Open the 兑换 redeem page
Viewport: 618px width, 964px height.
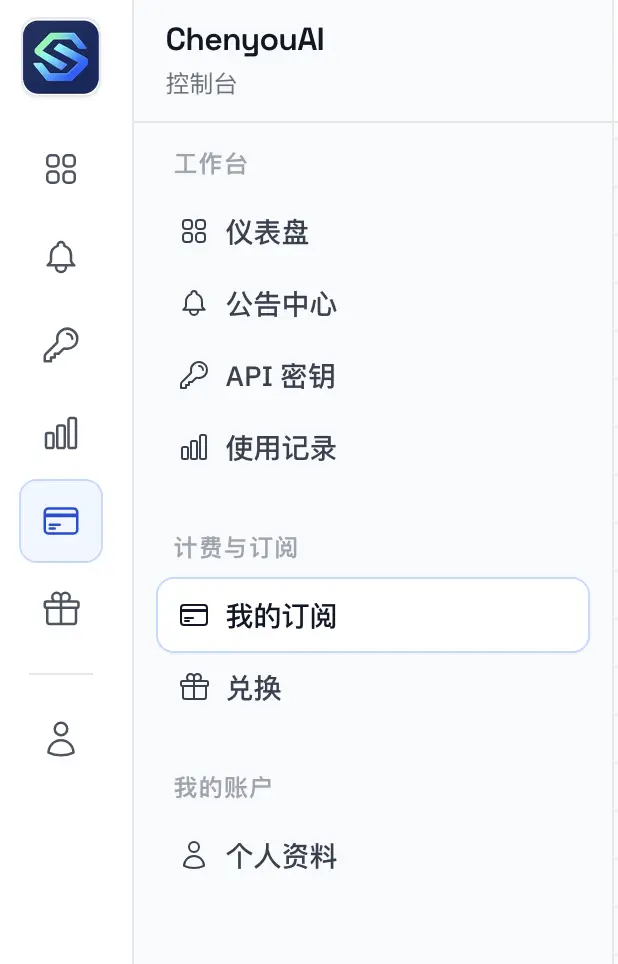(x=254, y=688)
